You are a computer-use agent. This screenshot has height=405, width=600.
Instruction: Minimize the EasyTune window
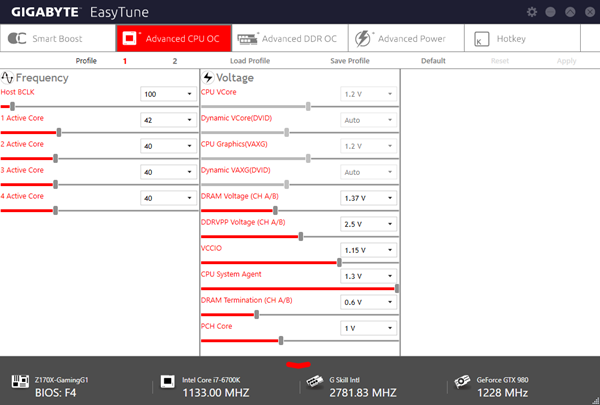(550, 12)
